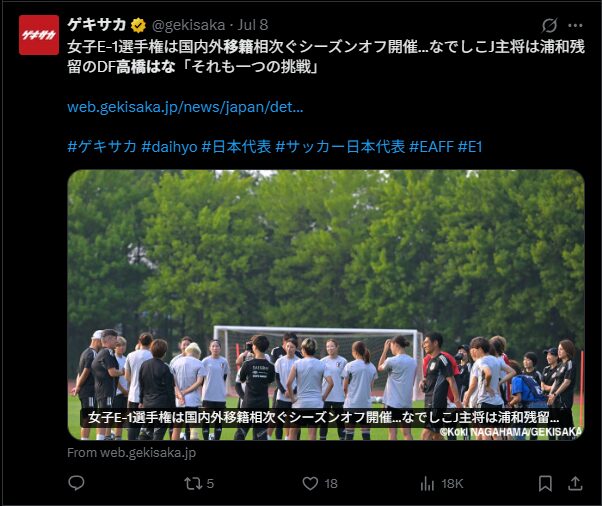Click the reply speech bubble icon
Image resolution: width=602 pixels, height=506 pixels.
76,483
